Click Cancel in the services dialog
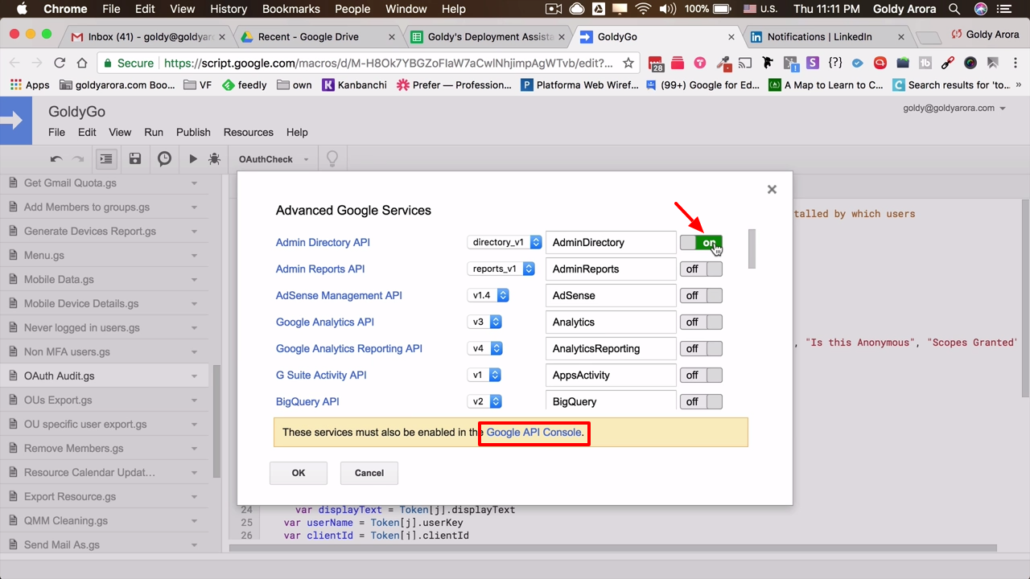 pos(369,473)
